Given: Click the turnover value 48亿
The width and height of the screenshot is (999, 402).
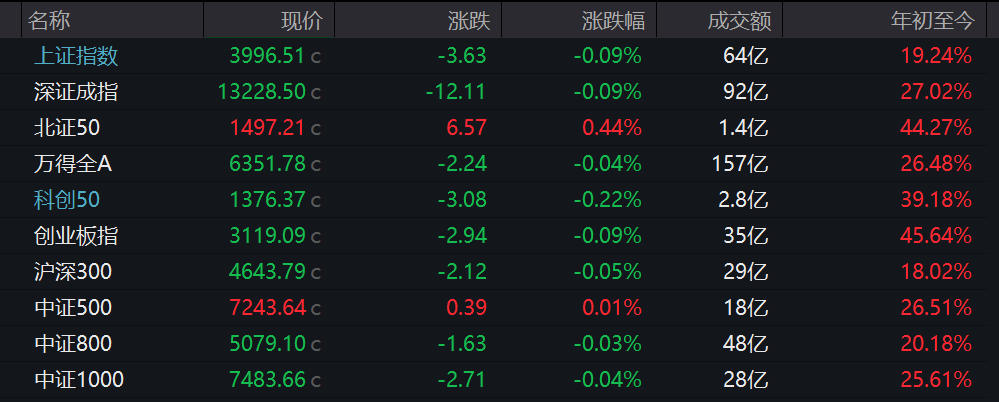Looking at the screenshot, I should (x=746, y=344).
